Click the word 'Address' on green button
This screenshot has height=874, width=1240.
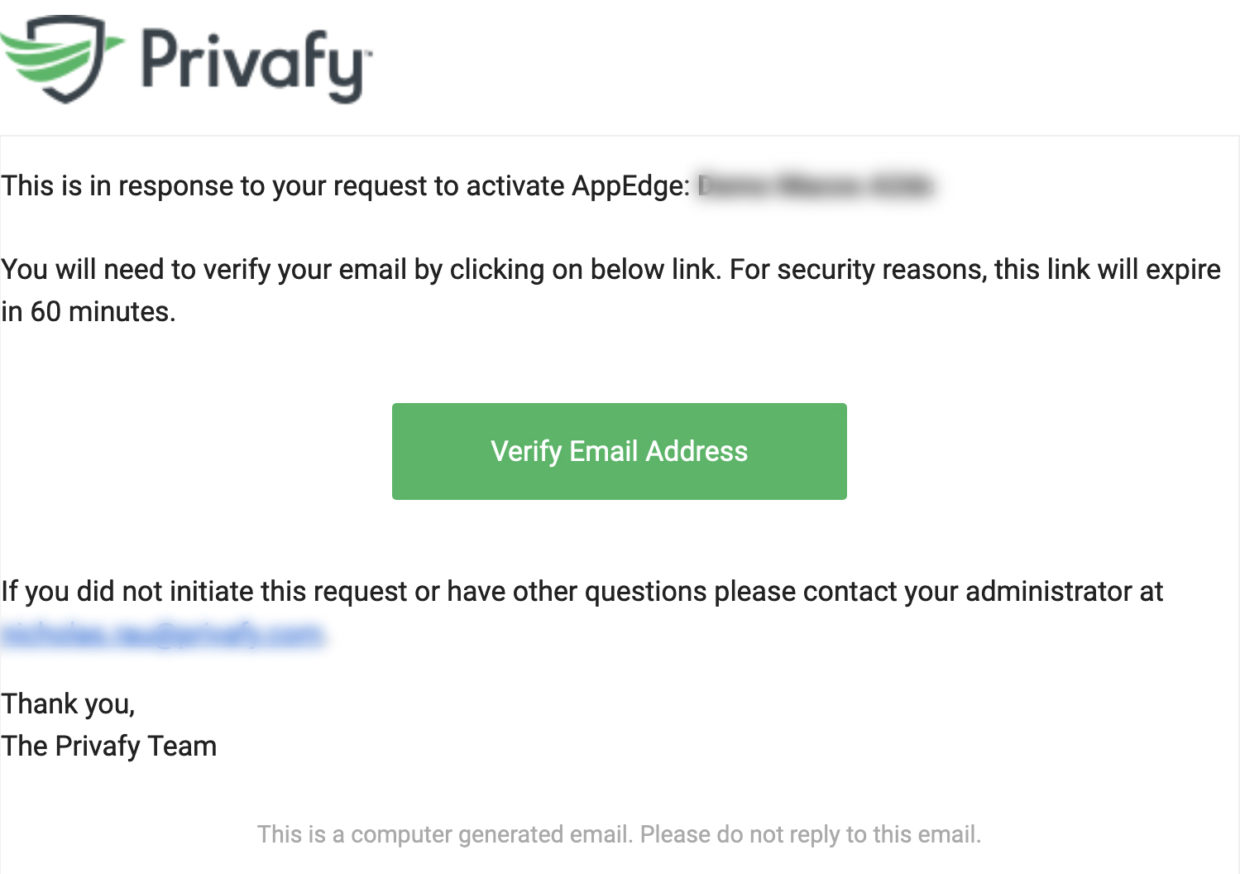697,451
